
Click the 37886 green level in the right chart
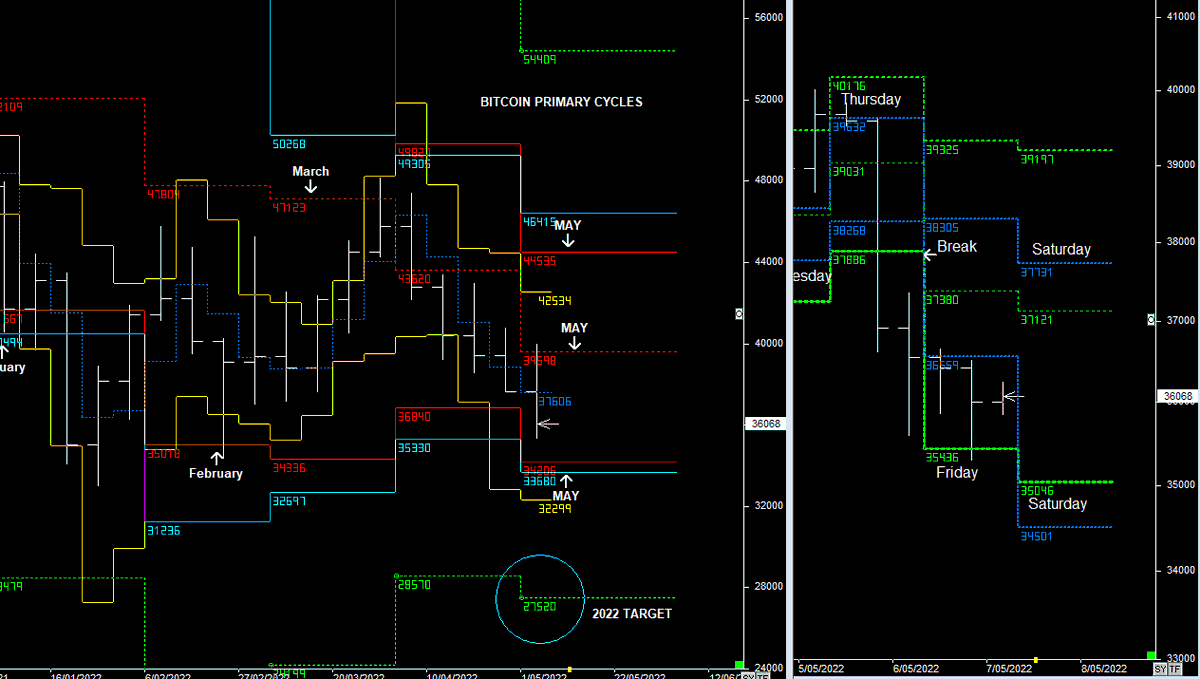(x=848, y=260)
